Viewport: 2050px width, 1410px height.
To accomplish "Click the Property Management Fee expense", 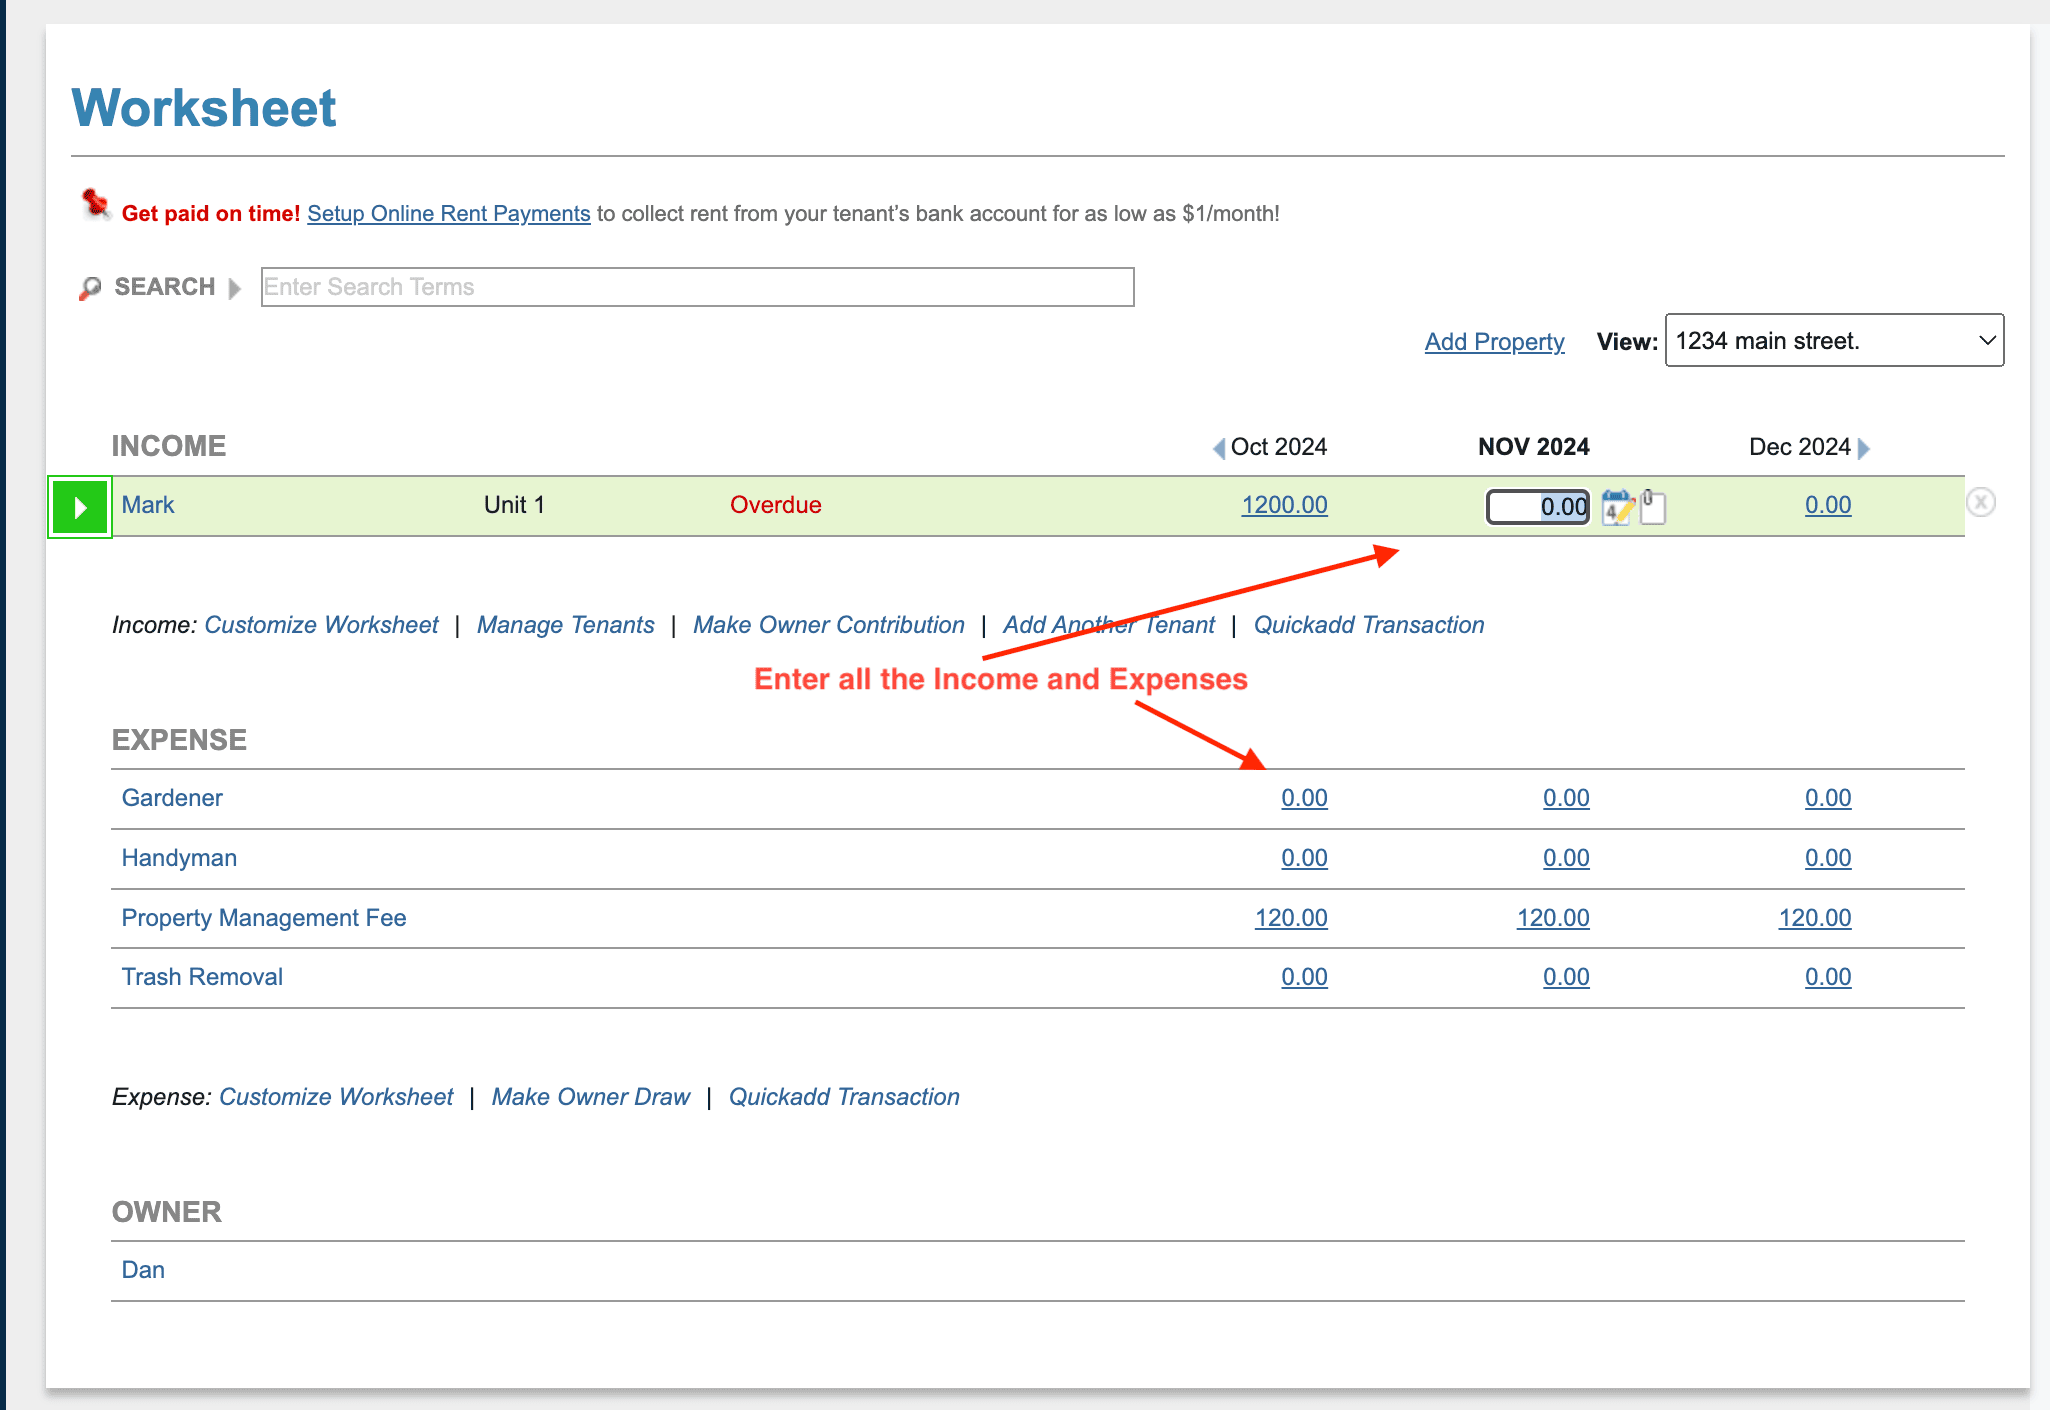I will pos(264,918).
